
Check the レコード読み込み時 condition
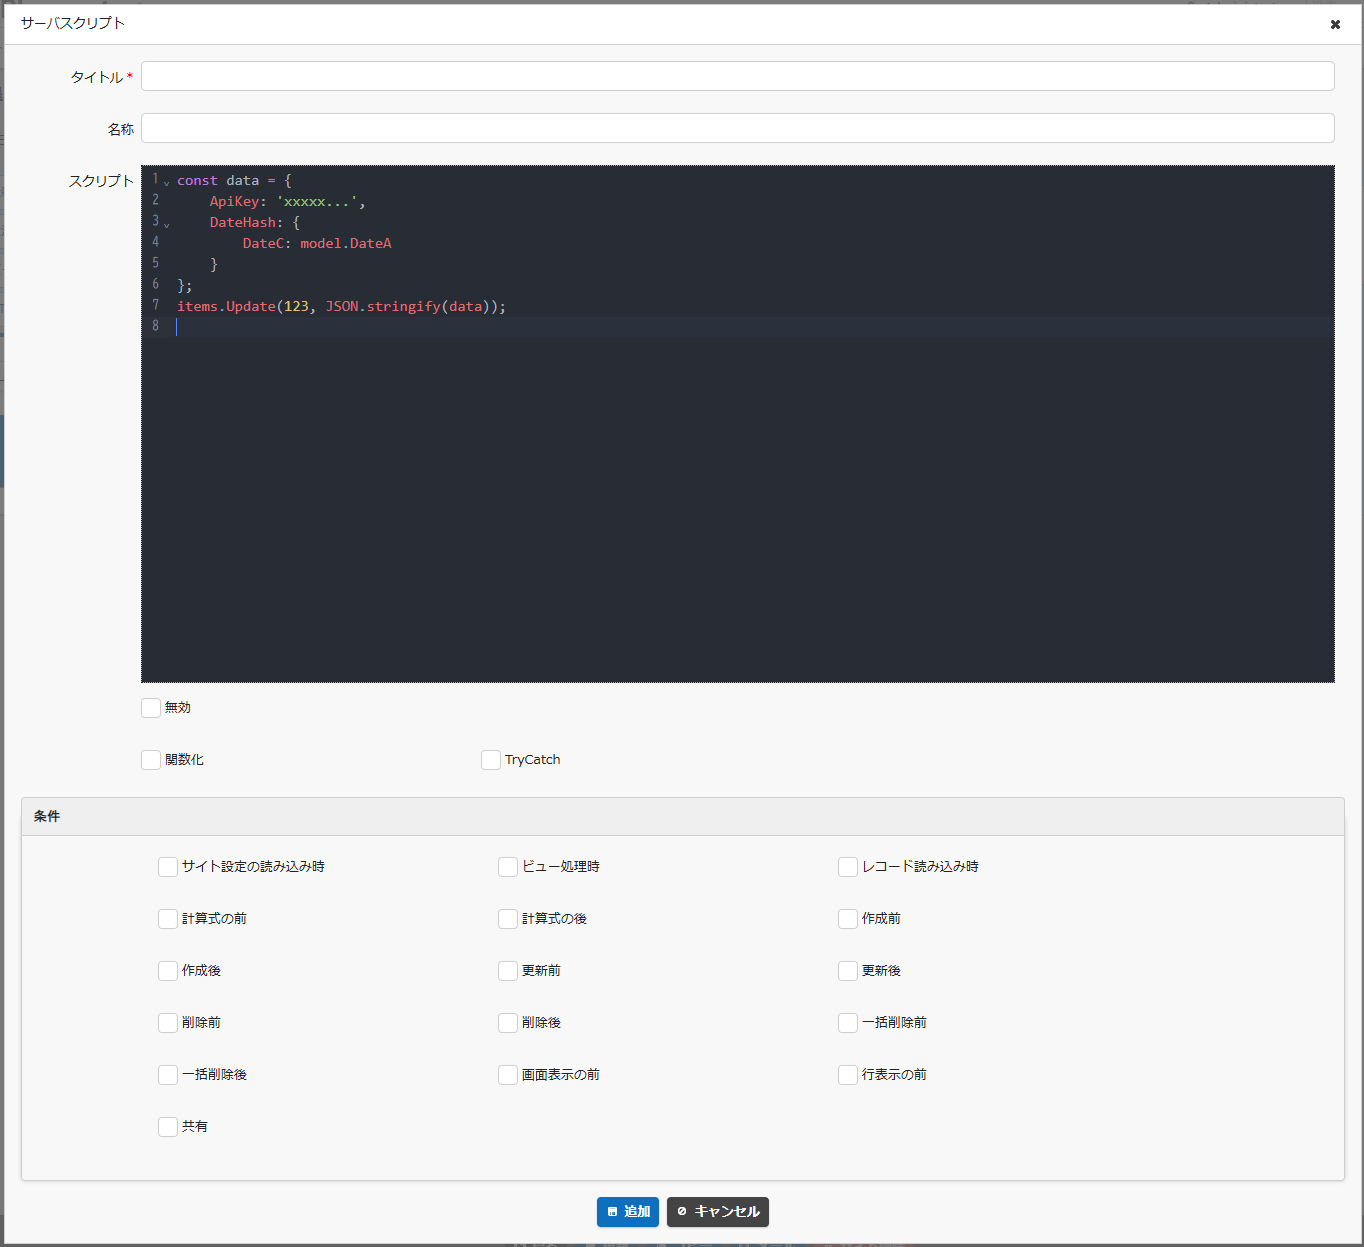pos(847,867)
